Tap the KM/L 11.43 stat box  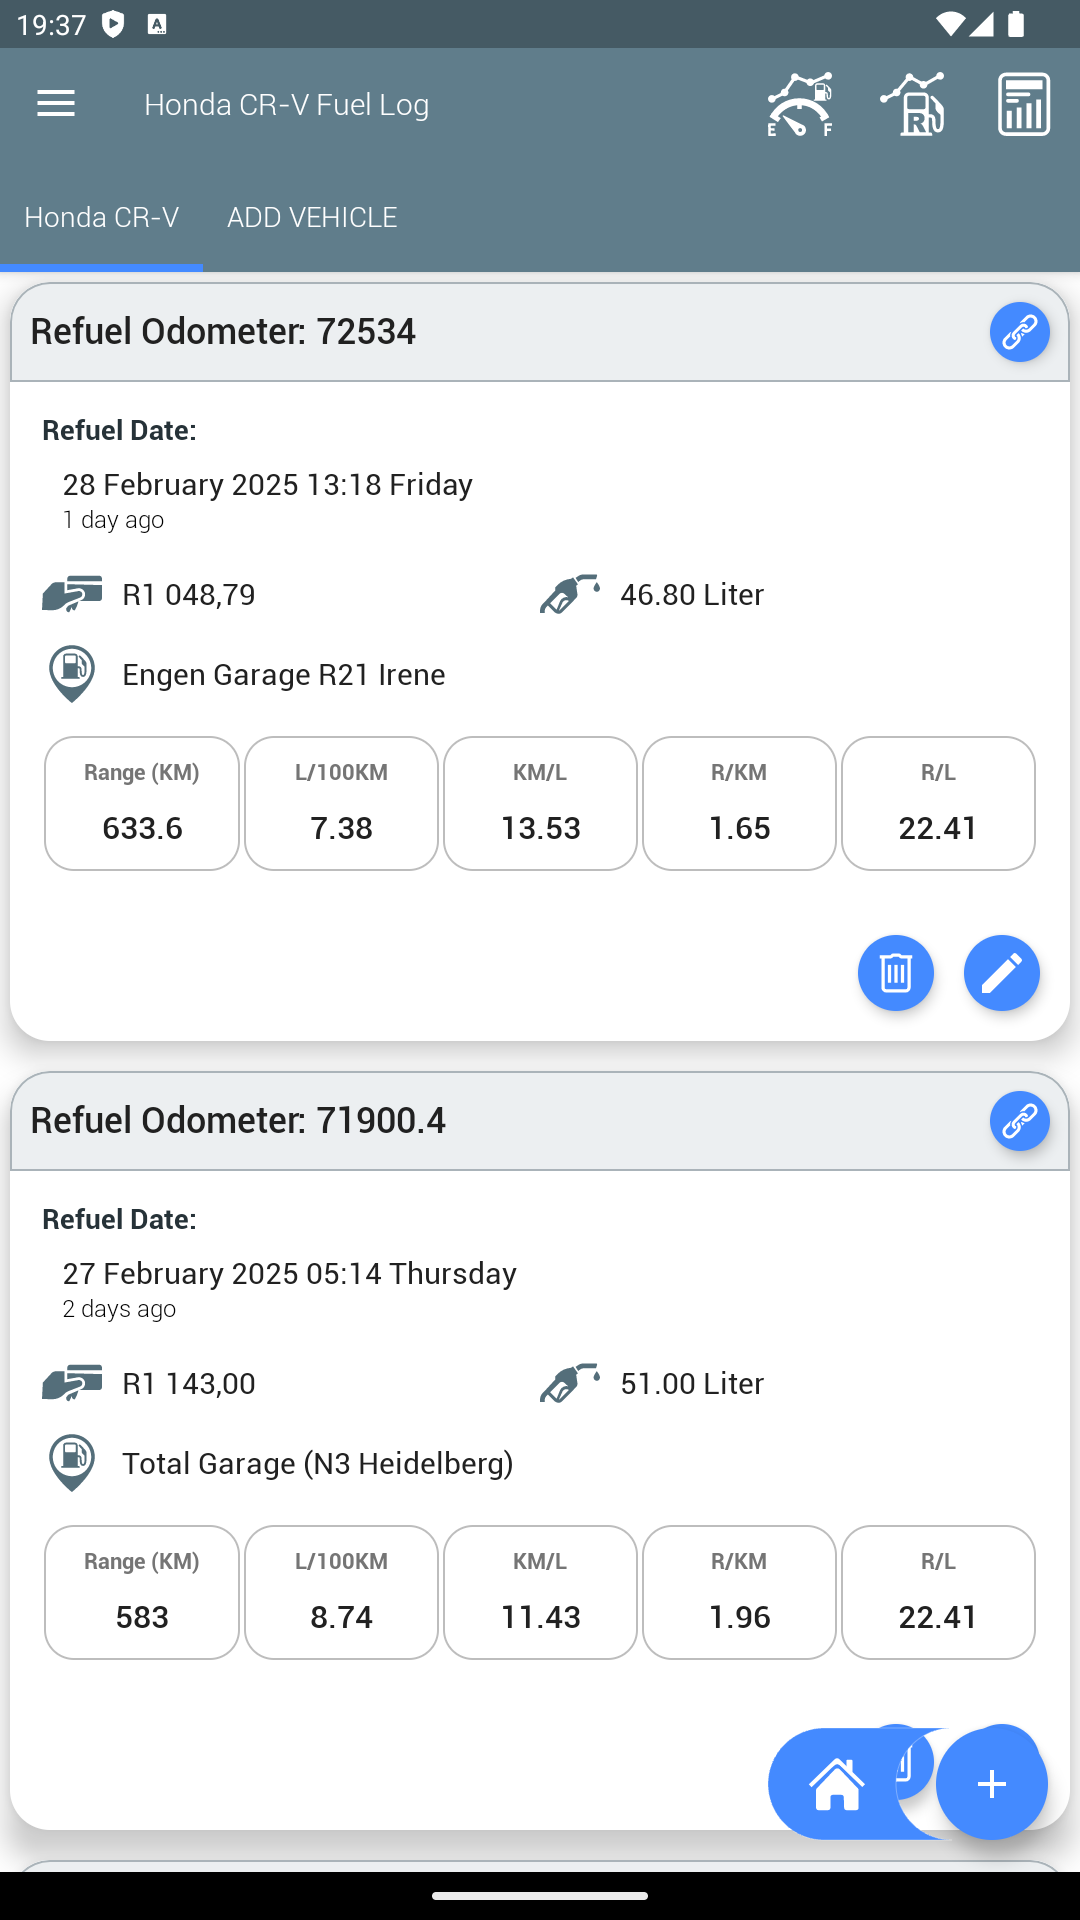[540, 1593]
